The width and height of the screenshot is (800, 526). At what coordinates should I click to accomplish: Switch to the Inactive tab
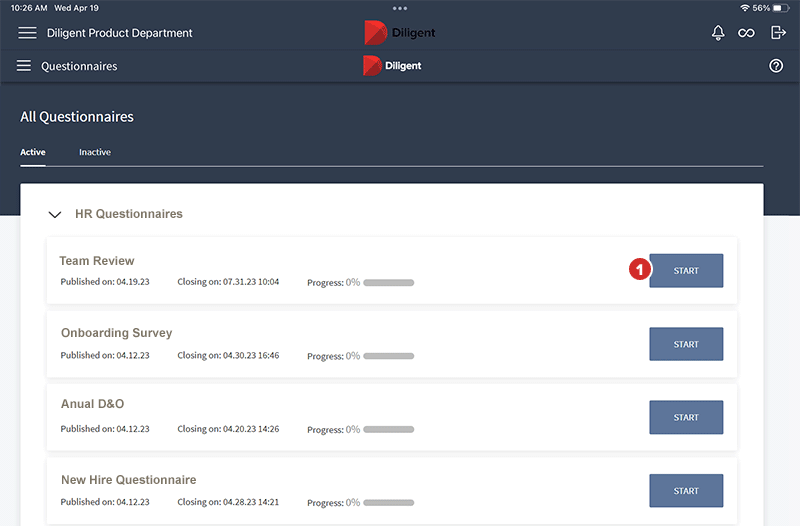pos(95,152)
